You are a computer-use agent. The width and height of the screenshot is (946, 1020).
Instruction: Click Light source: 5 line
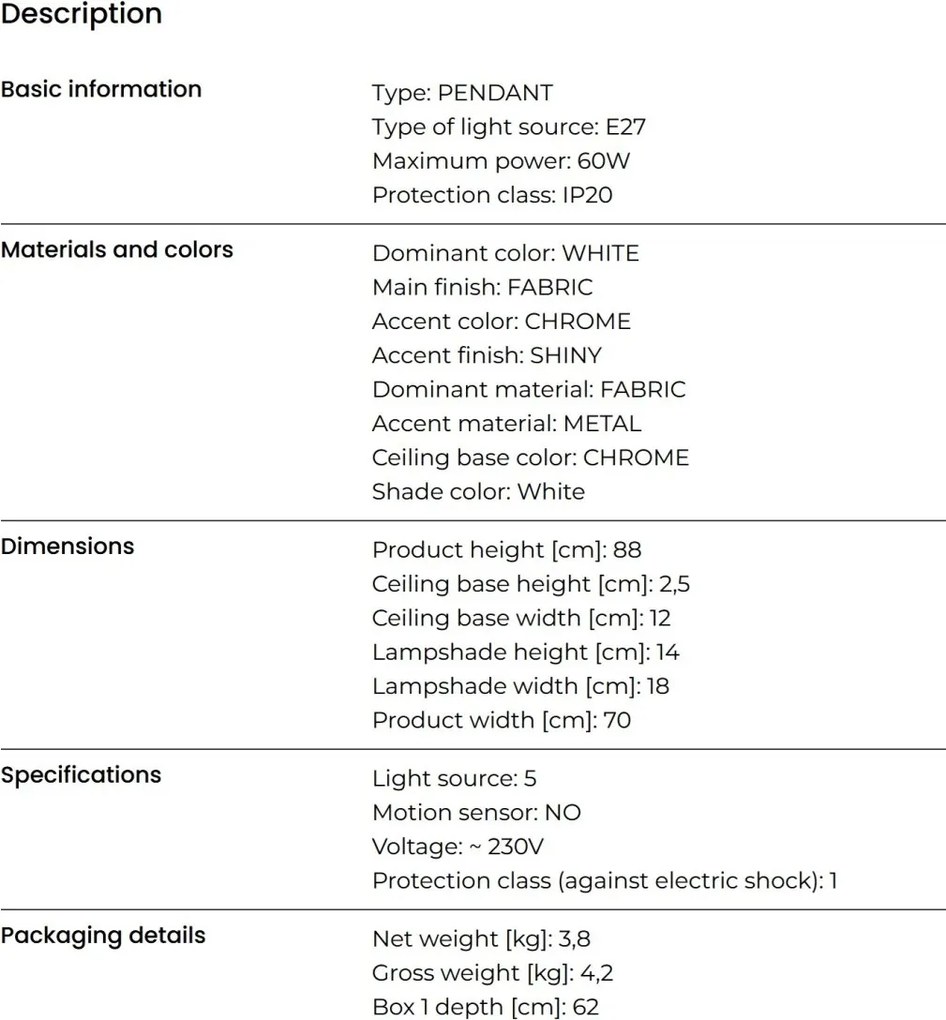(x=454, y=779)
